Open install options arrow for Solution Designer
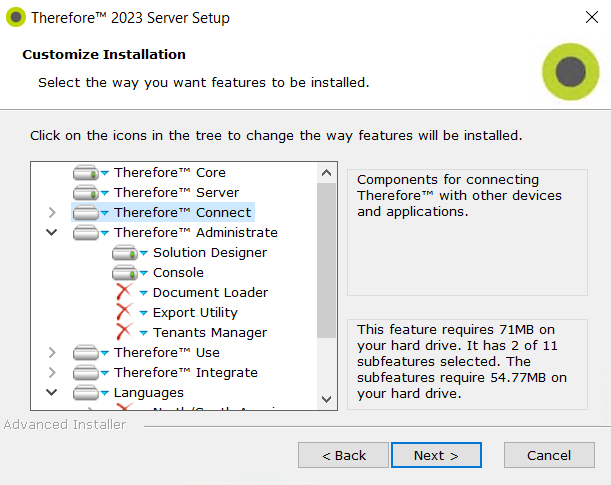 click(143, 253)
